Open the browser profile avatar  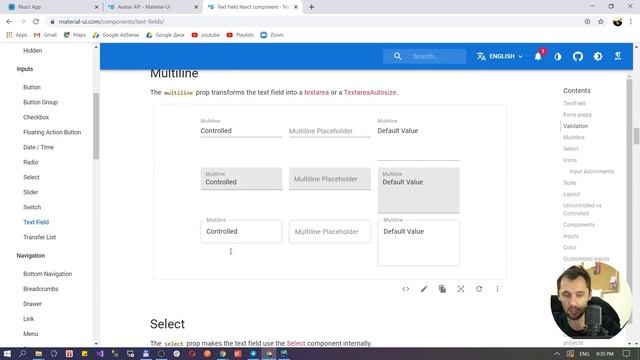(x=618, y=22)
